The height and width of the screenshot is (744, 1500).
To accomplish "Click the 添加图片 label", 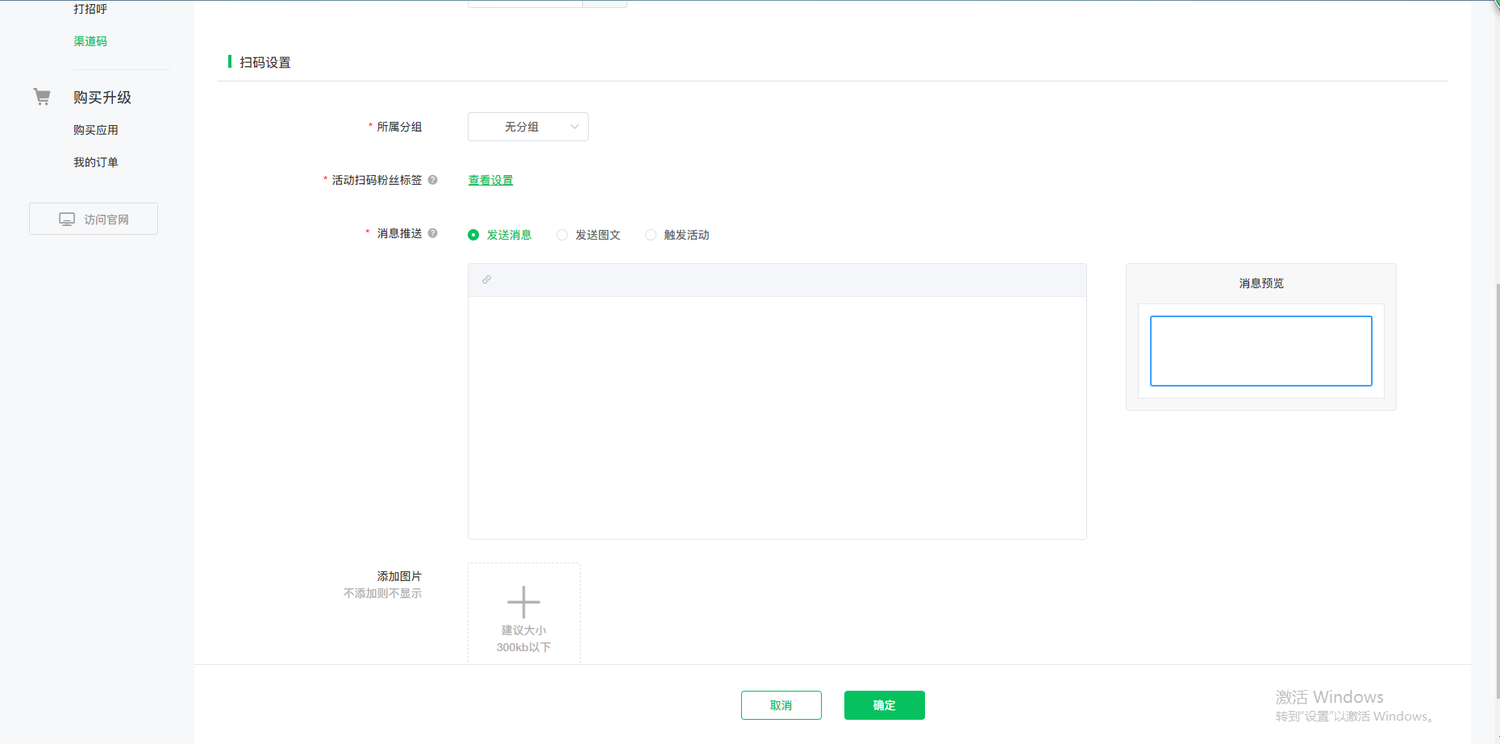I will point(399,576).
